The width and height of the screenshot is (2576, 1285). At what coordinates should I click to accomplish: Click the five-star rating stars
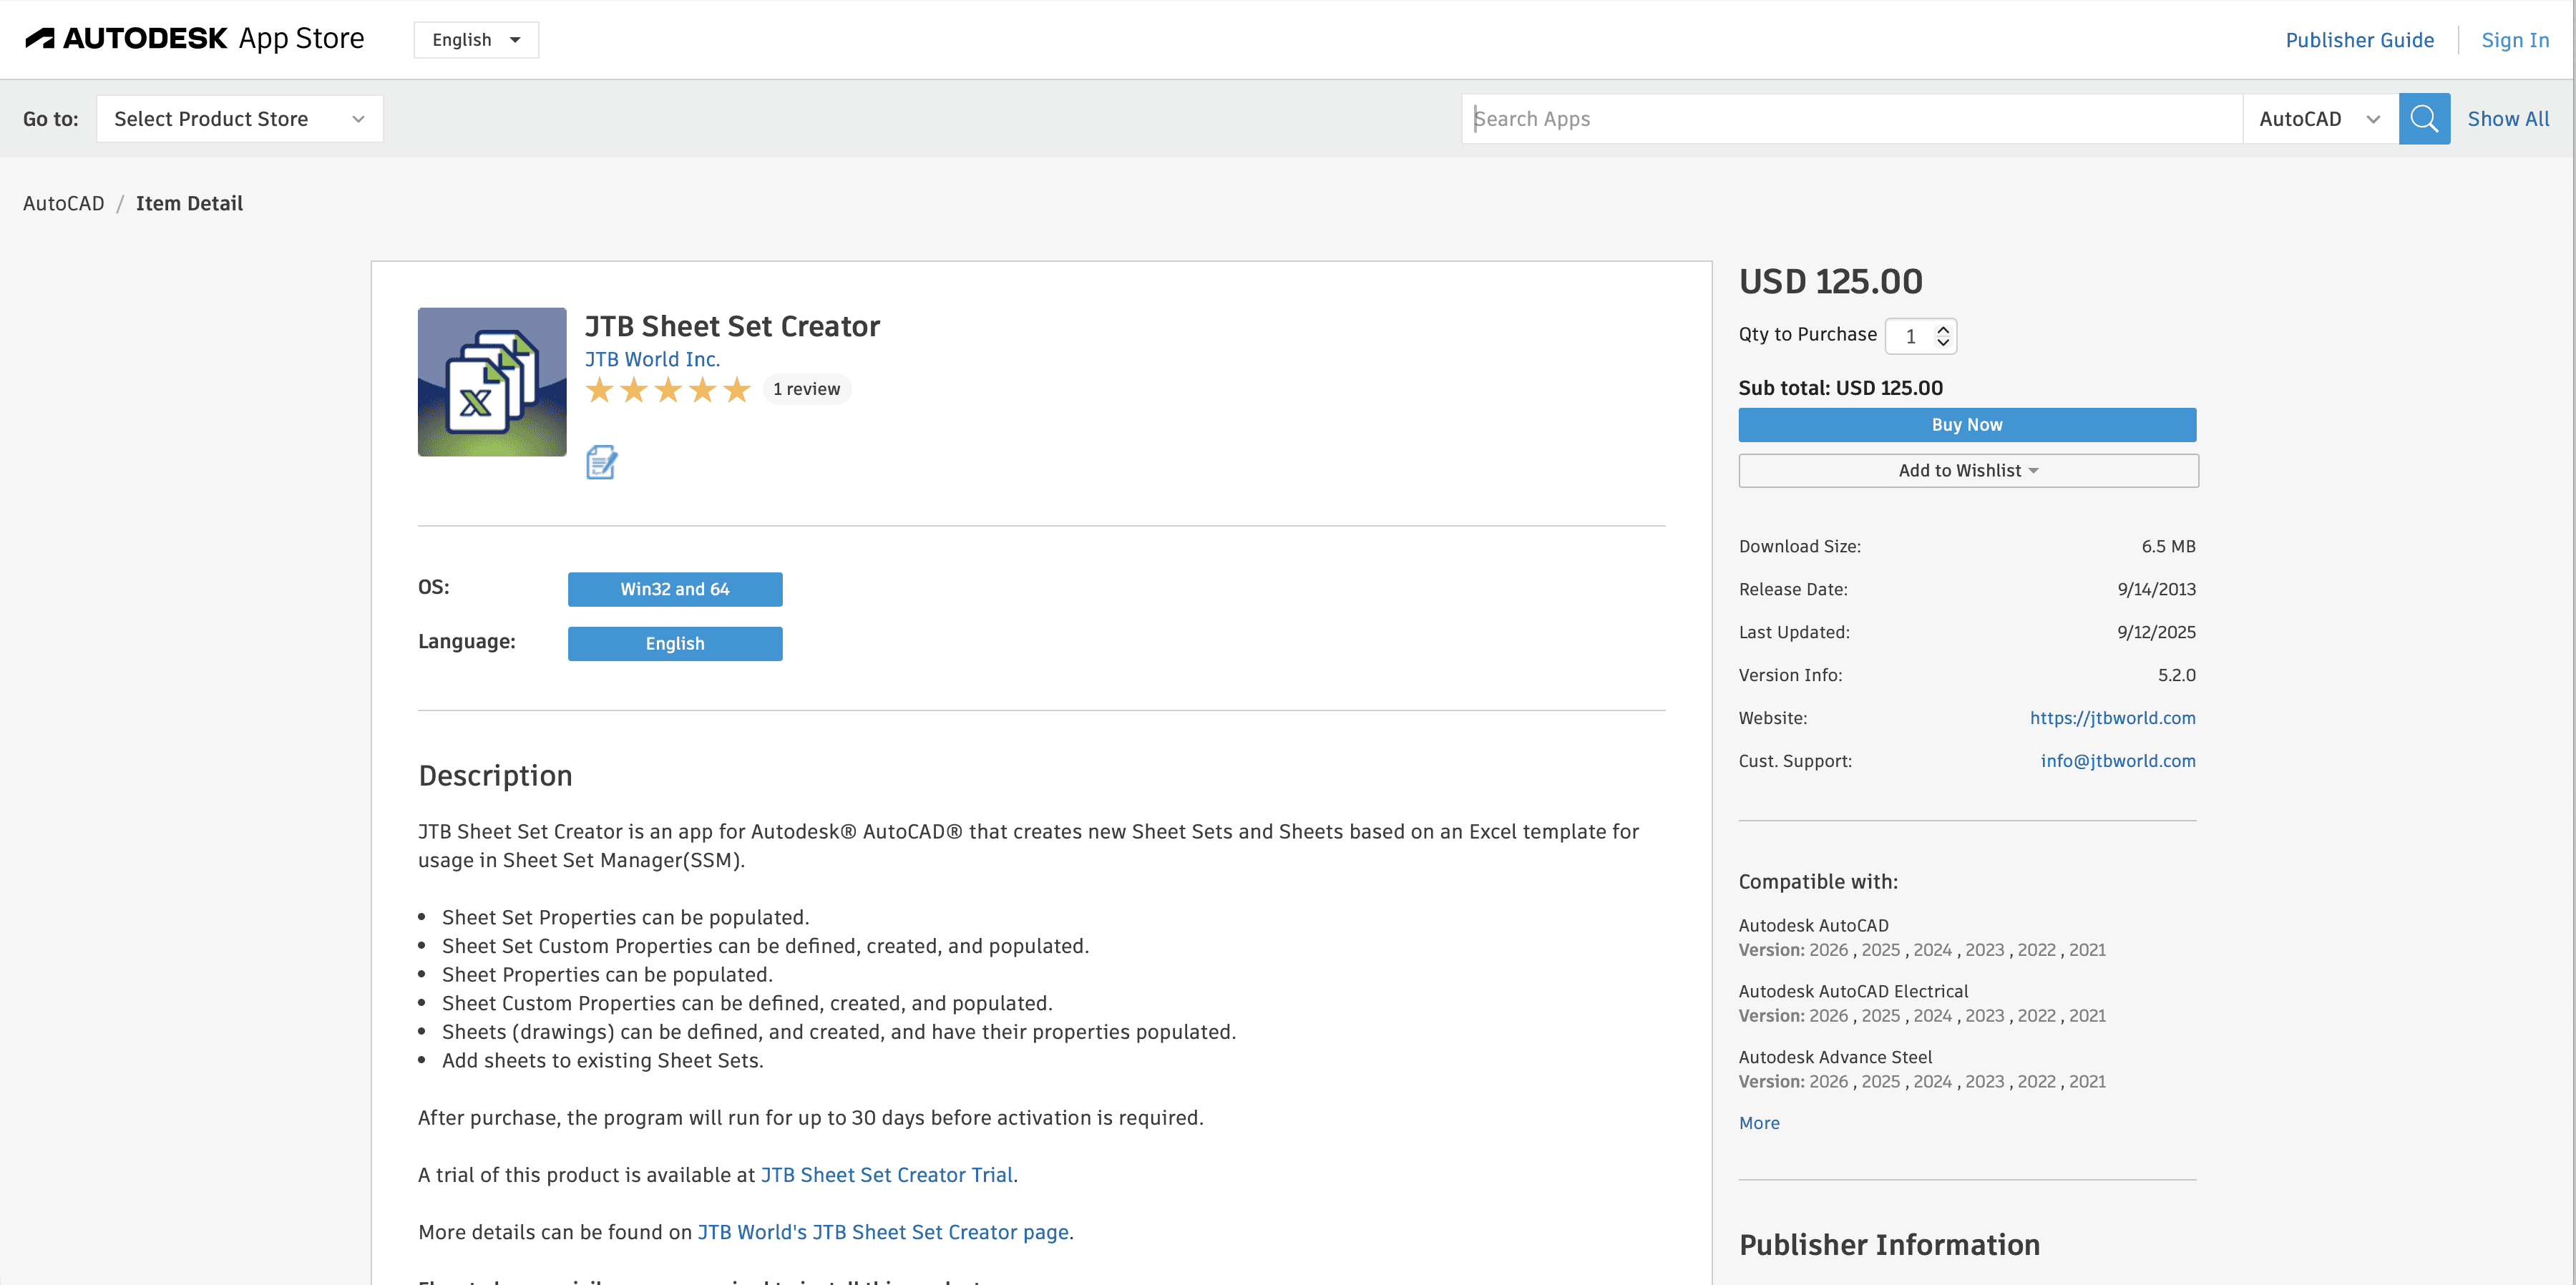(x=667, y=390)
